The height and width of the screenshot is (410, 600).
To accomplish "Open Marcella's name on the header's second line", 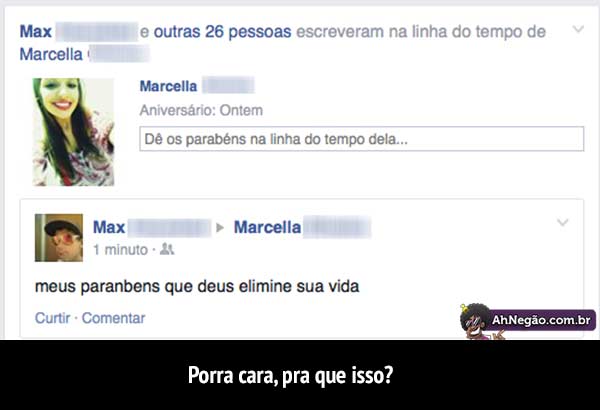I will point(51,54).
